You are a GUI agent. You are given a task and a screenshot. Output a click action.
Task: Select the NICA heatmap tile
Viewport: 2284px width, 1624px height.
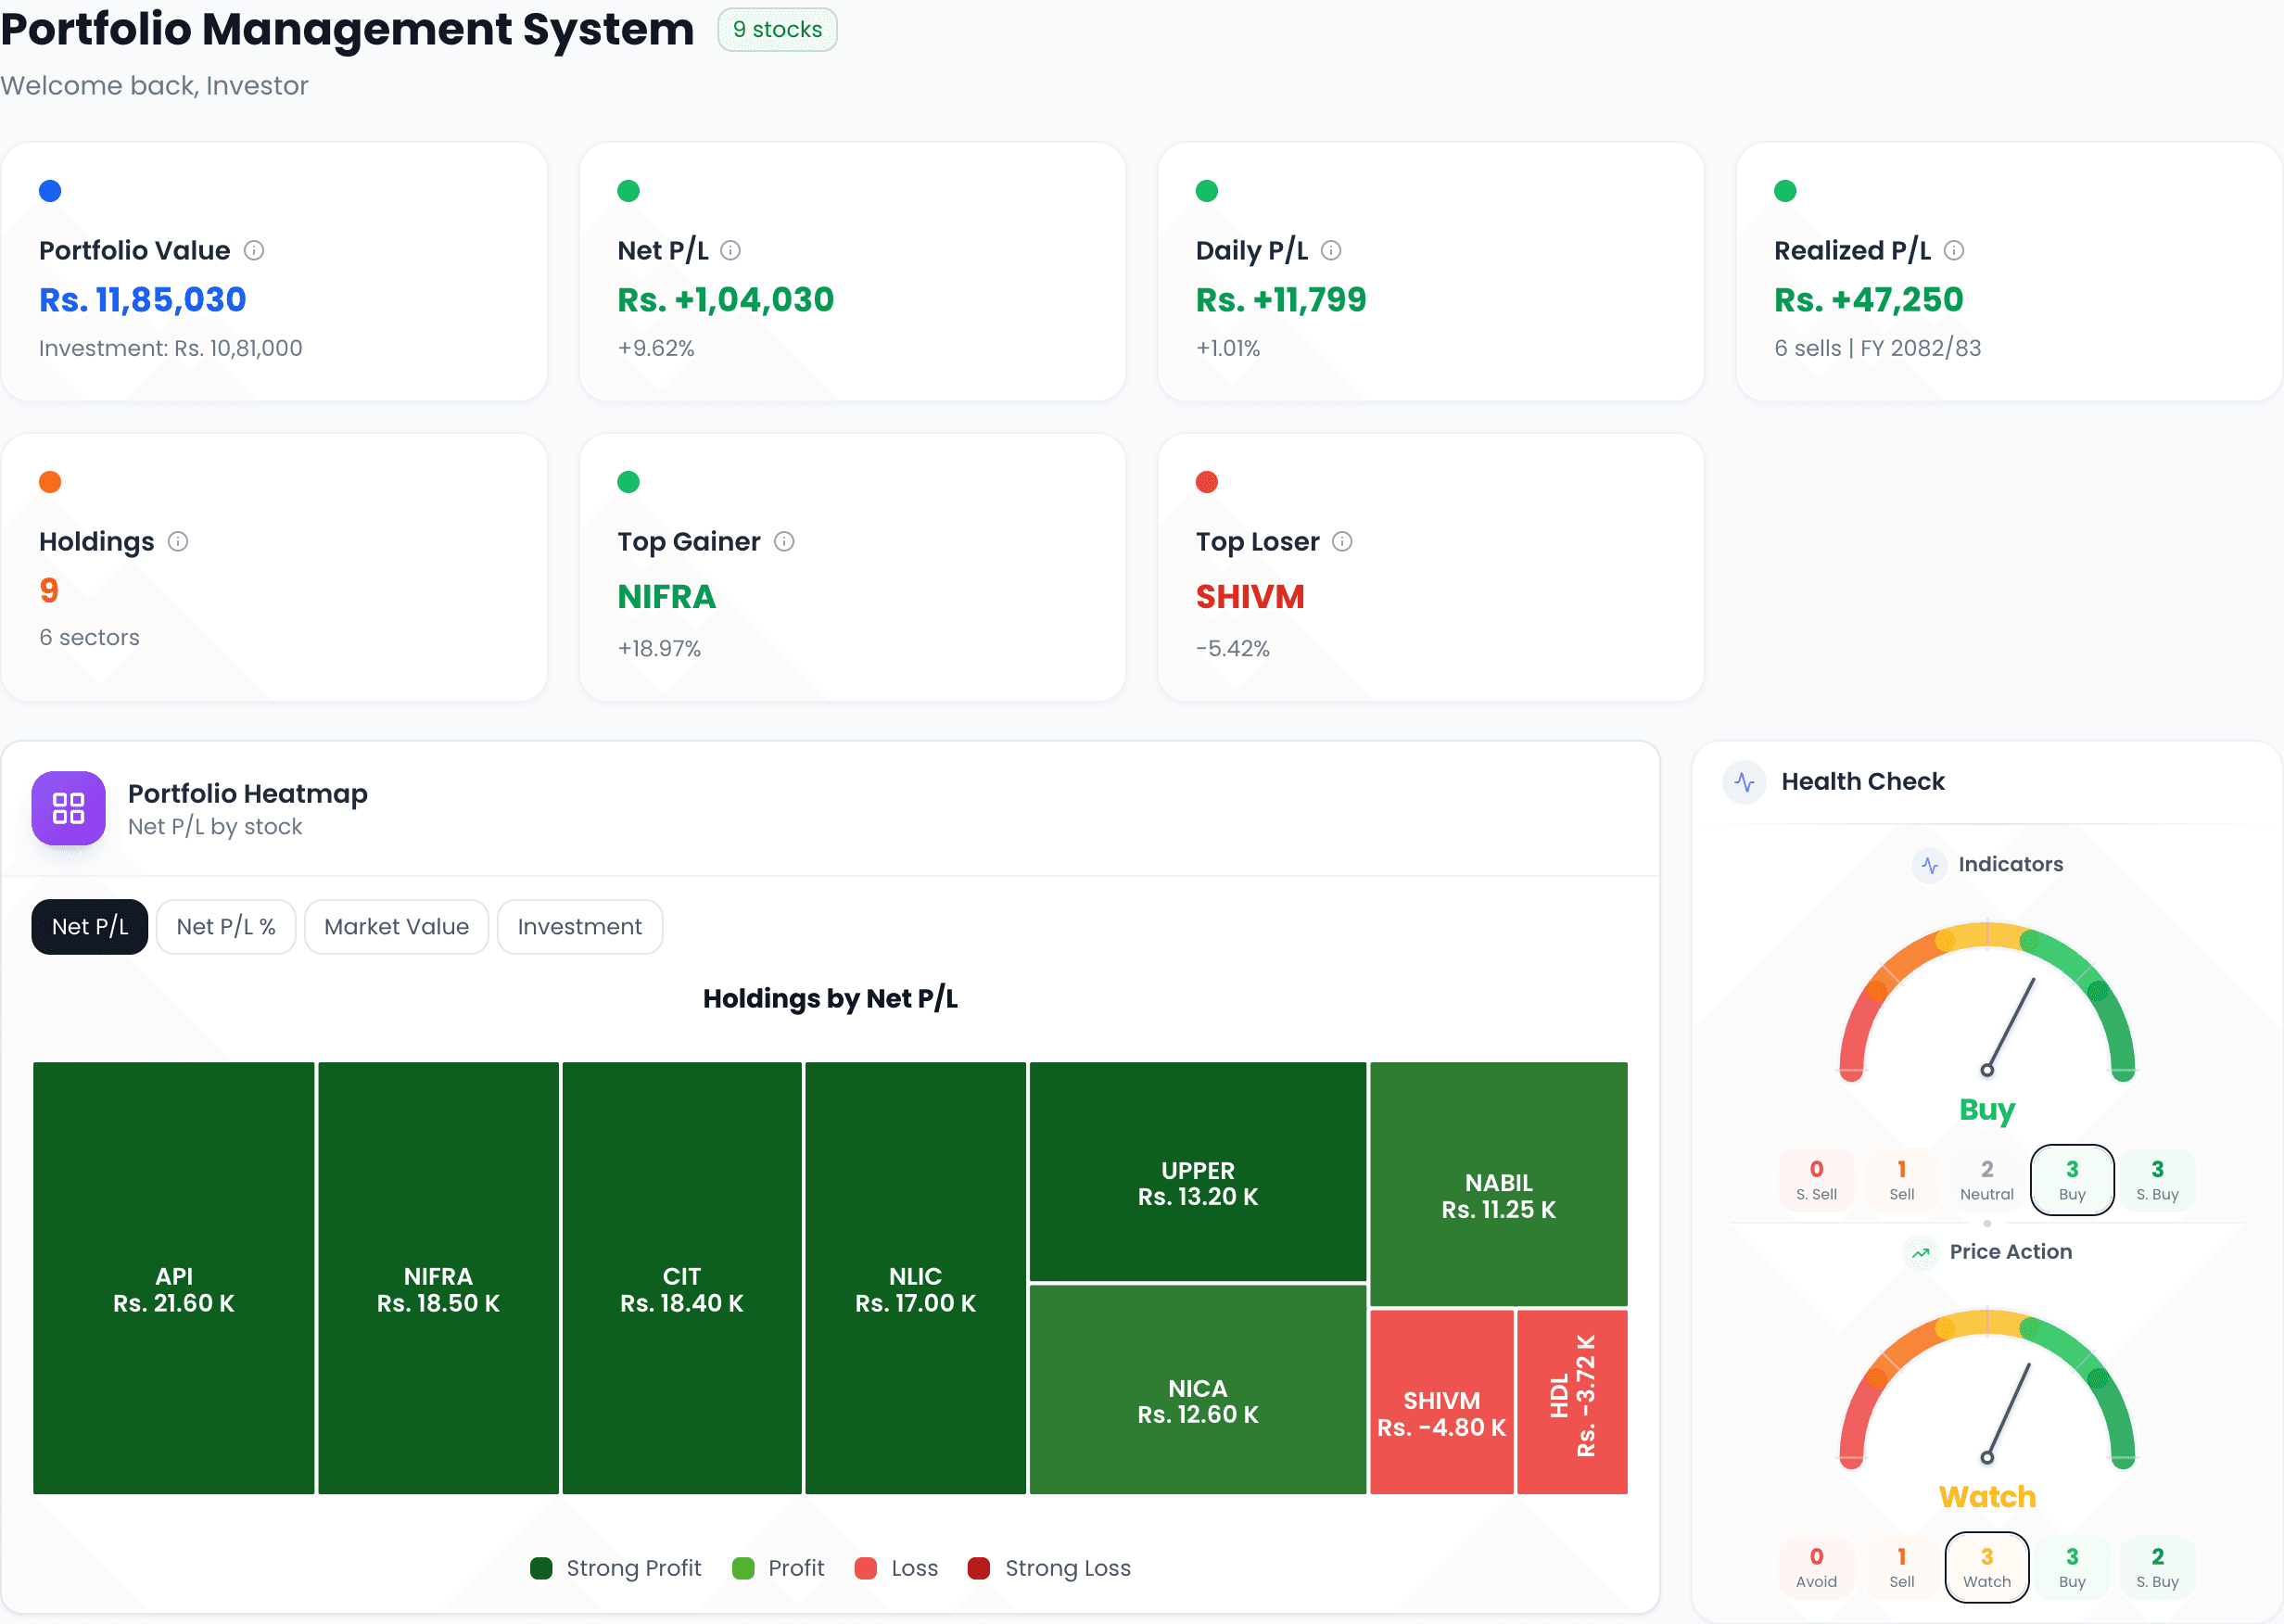coord(1198,1390)
